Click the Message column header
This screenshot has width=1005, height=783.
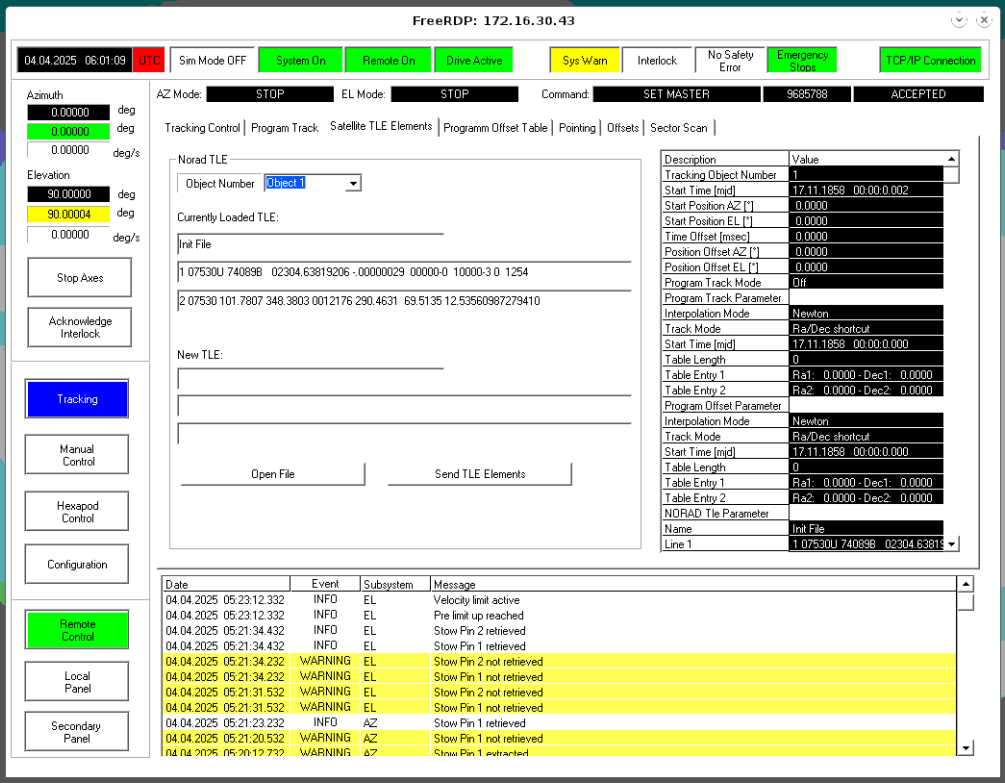pyautogui.click(x=694, y=584)
